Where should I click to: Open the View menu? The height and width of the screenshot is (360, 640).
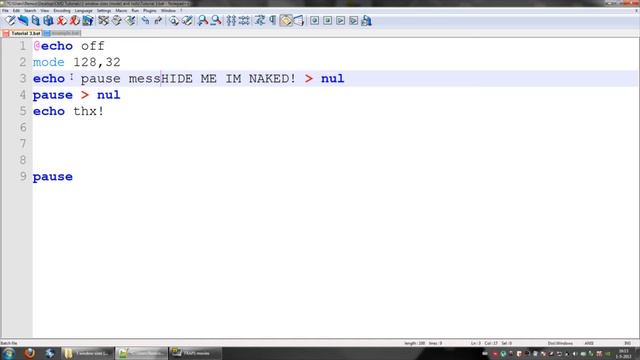tap(45, 11)
